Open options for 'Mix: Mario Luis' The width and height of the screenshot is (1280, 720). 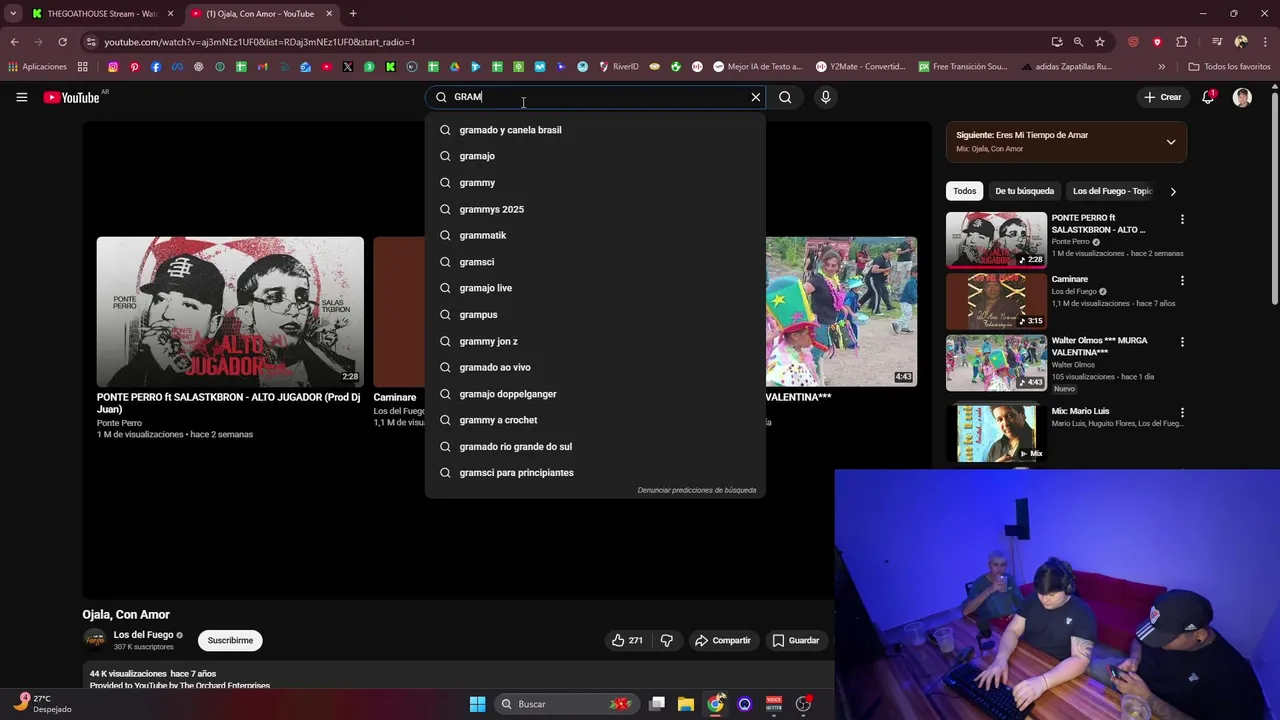click(x=1182, y=412)
